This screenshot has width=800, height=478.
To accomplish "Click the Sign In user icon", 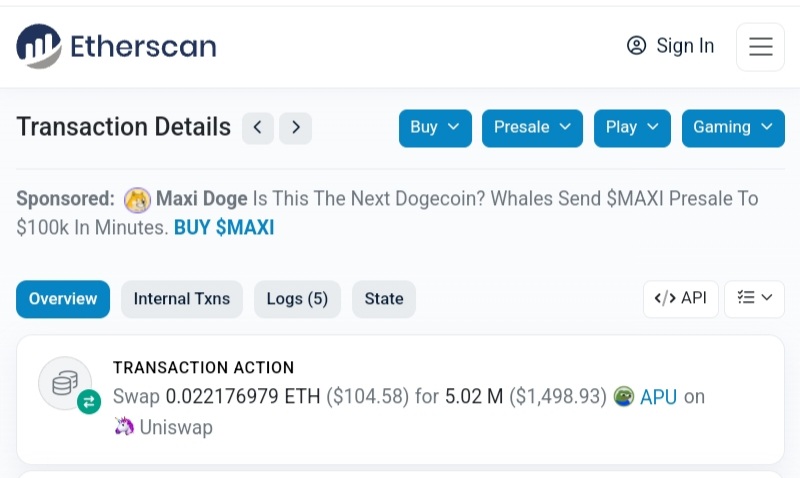I will [637, 46].
